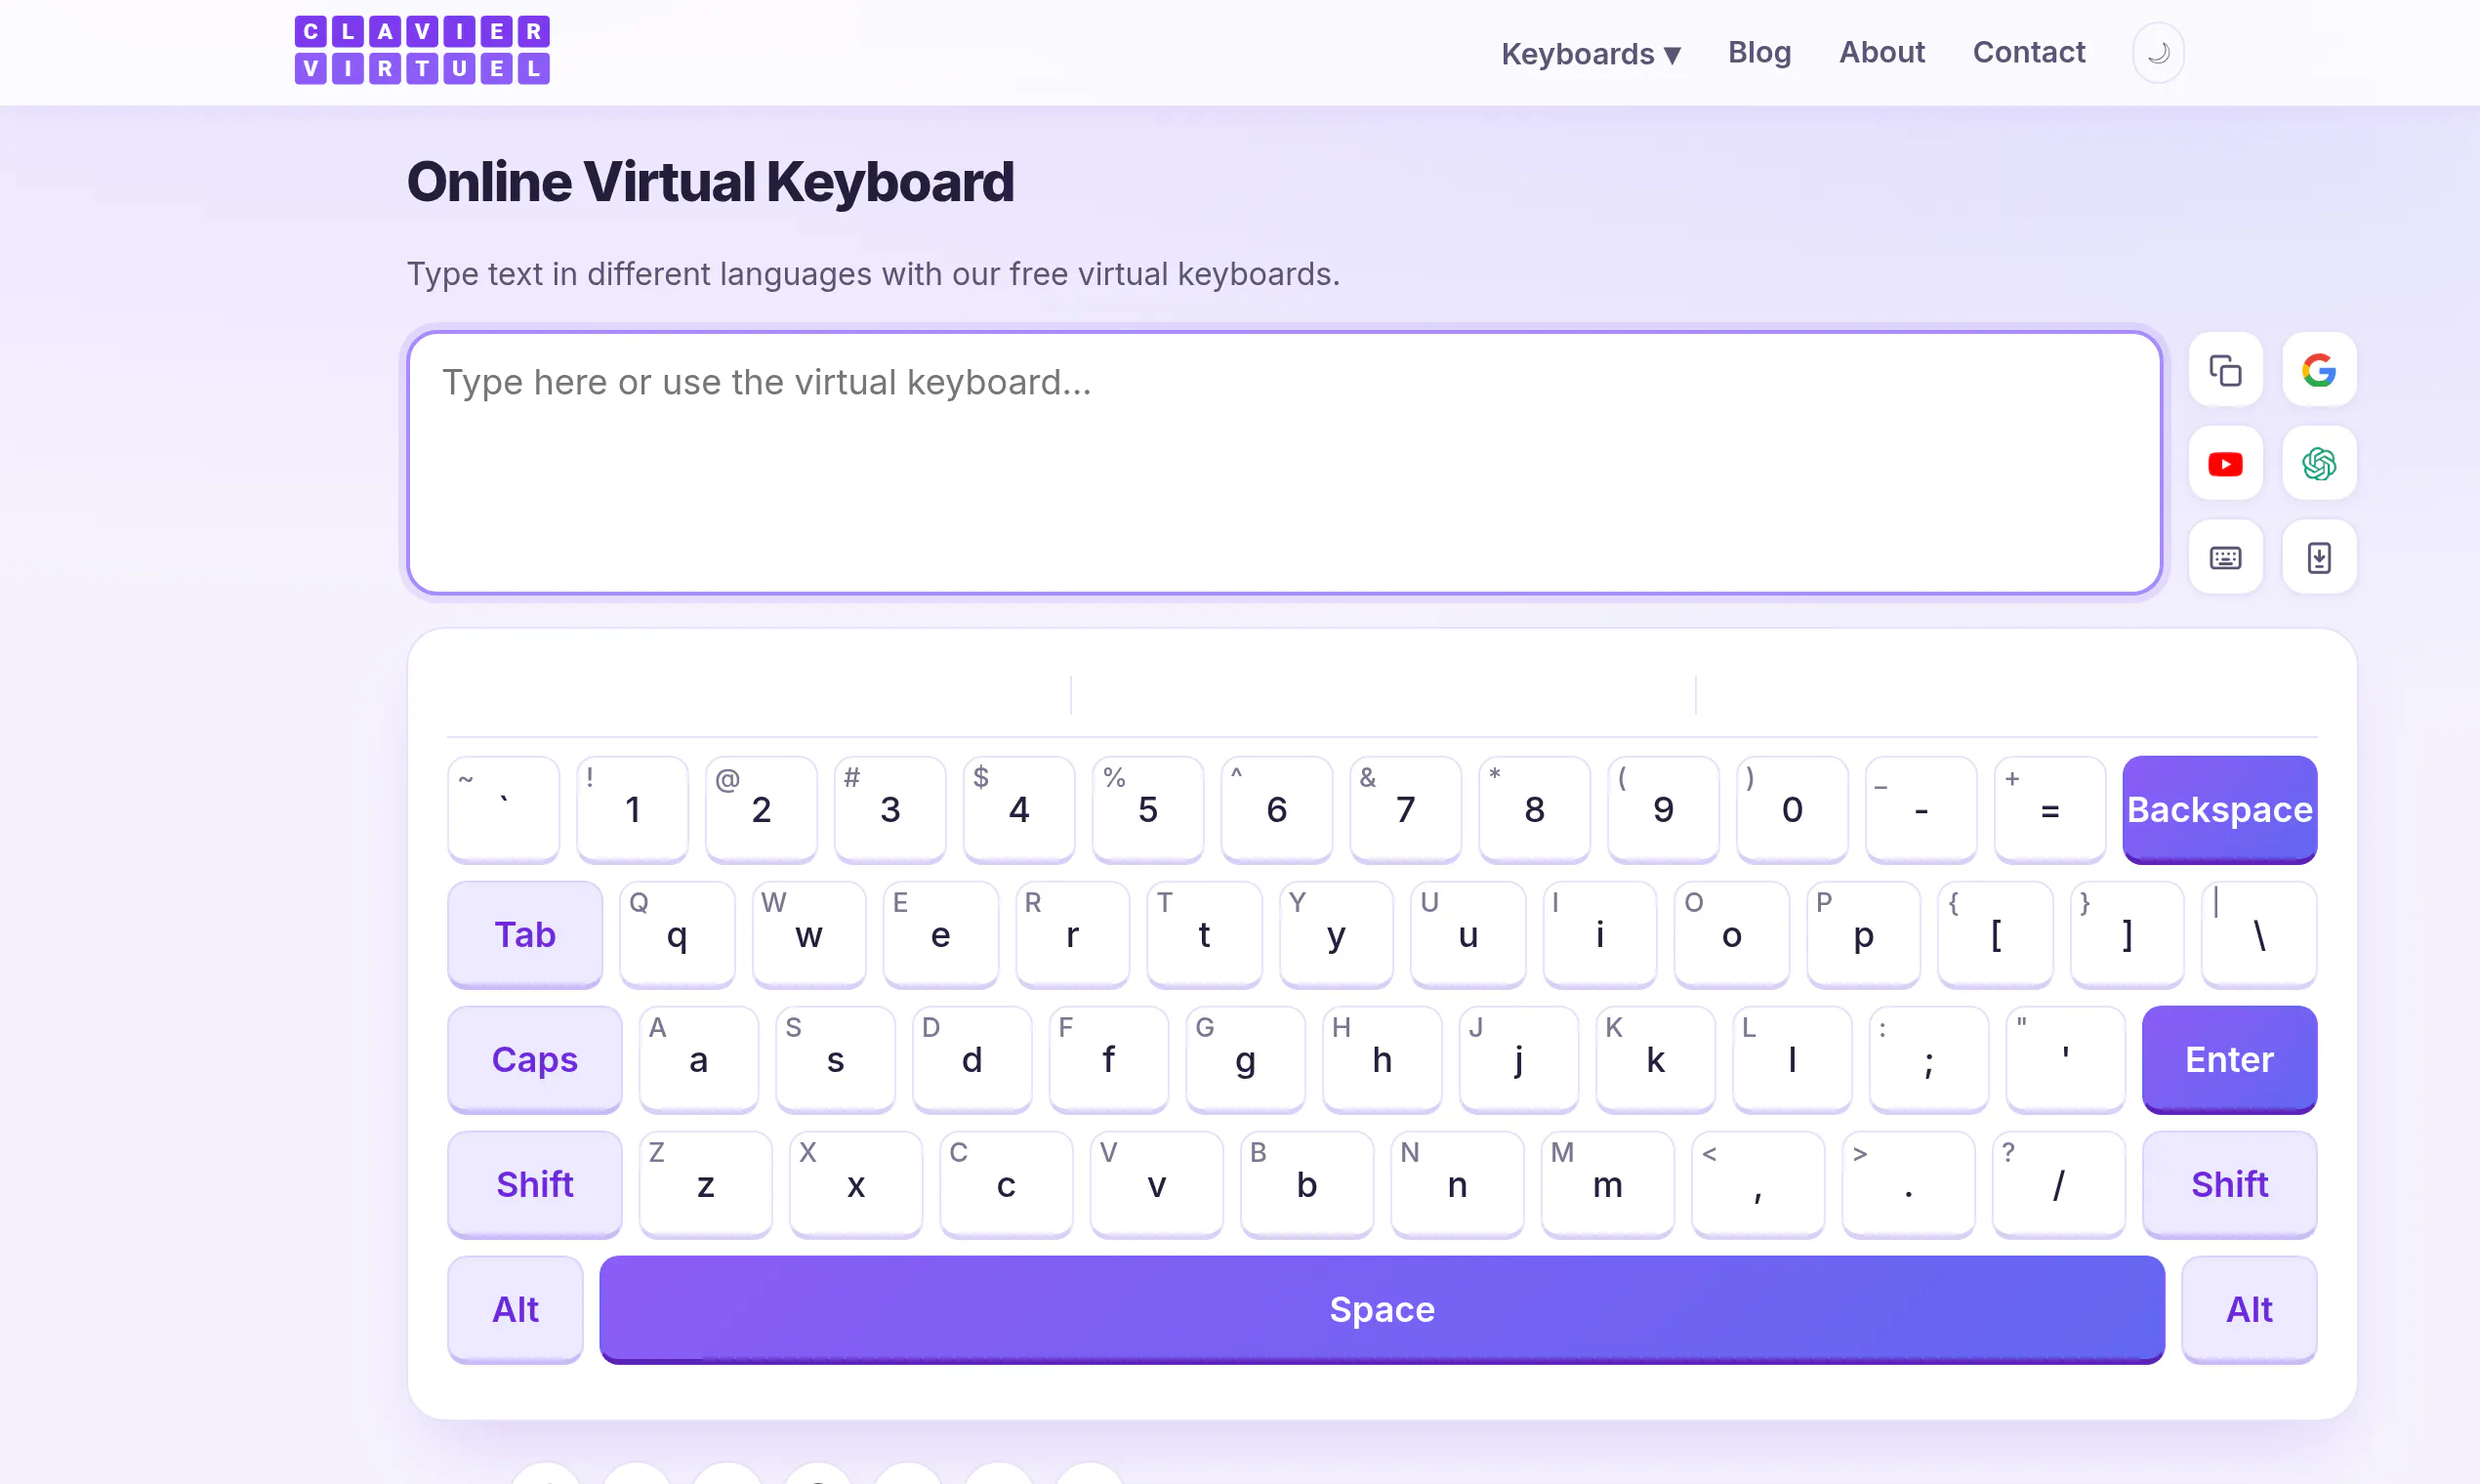This screenshot has width=2480, height=1484.
Task: Toggle the left Shift key
Action: coord(534,1184)
